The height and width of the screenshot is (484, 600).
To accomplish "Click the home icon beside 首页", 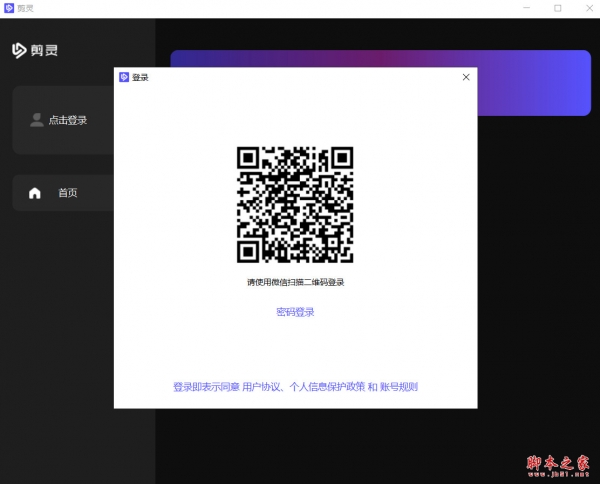I will (x=35, y=193).
